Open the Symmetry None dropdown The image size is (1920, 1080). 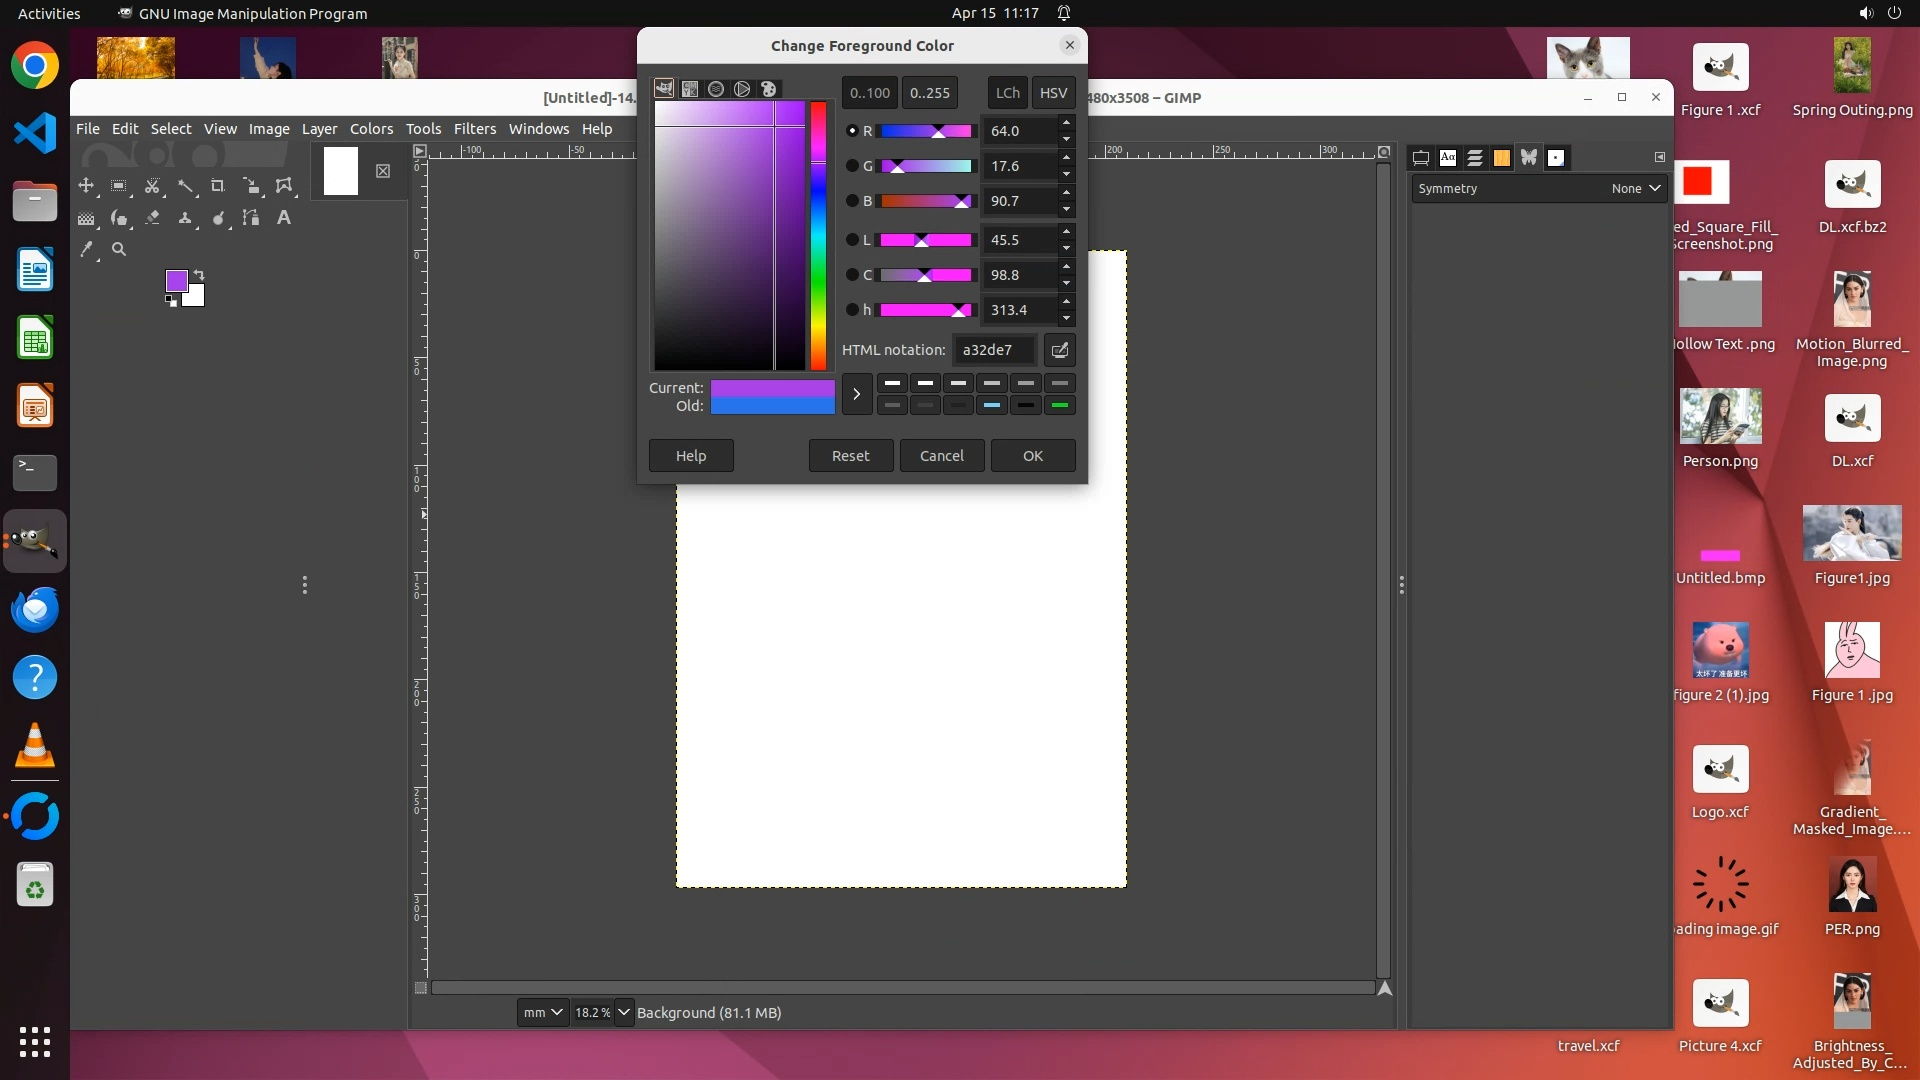(x=1636, y=189)
